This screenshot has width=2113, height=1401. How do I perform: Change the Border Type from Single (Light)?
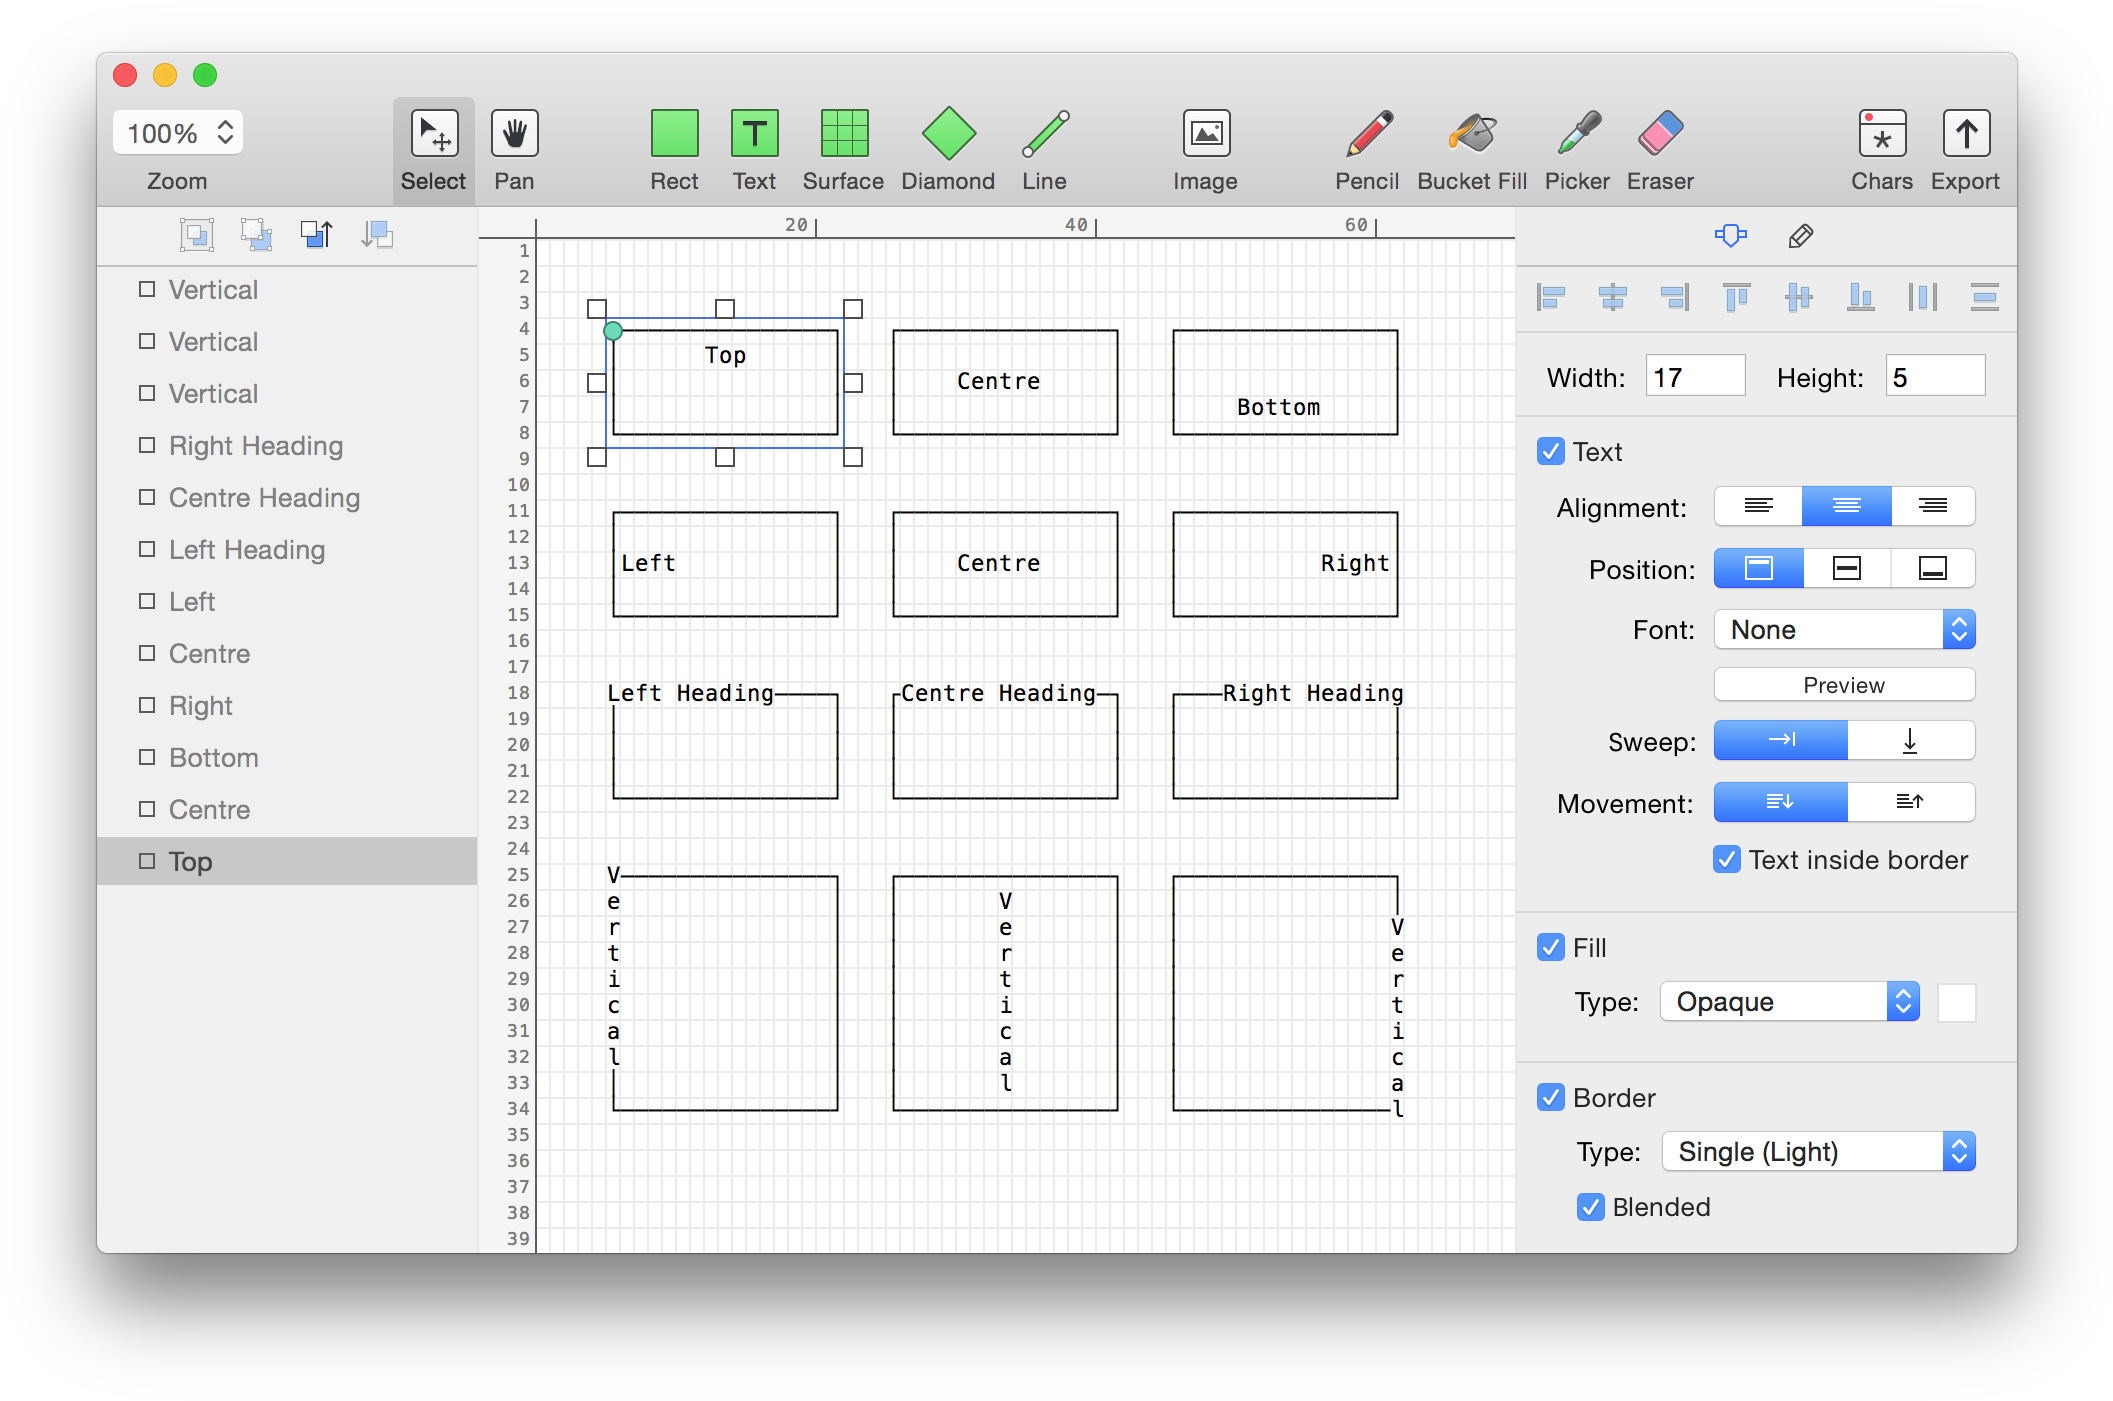click(1817, 1151)
